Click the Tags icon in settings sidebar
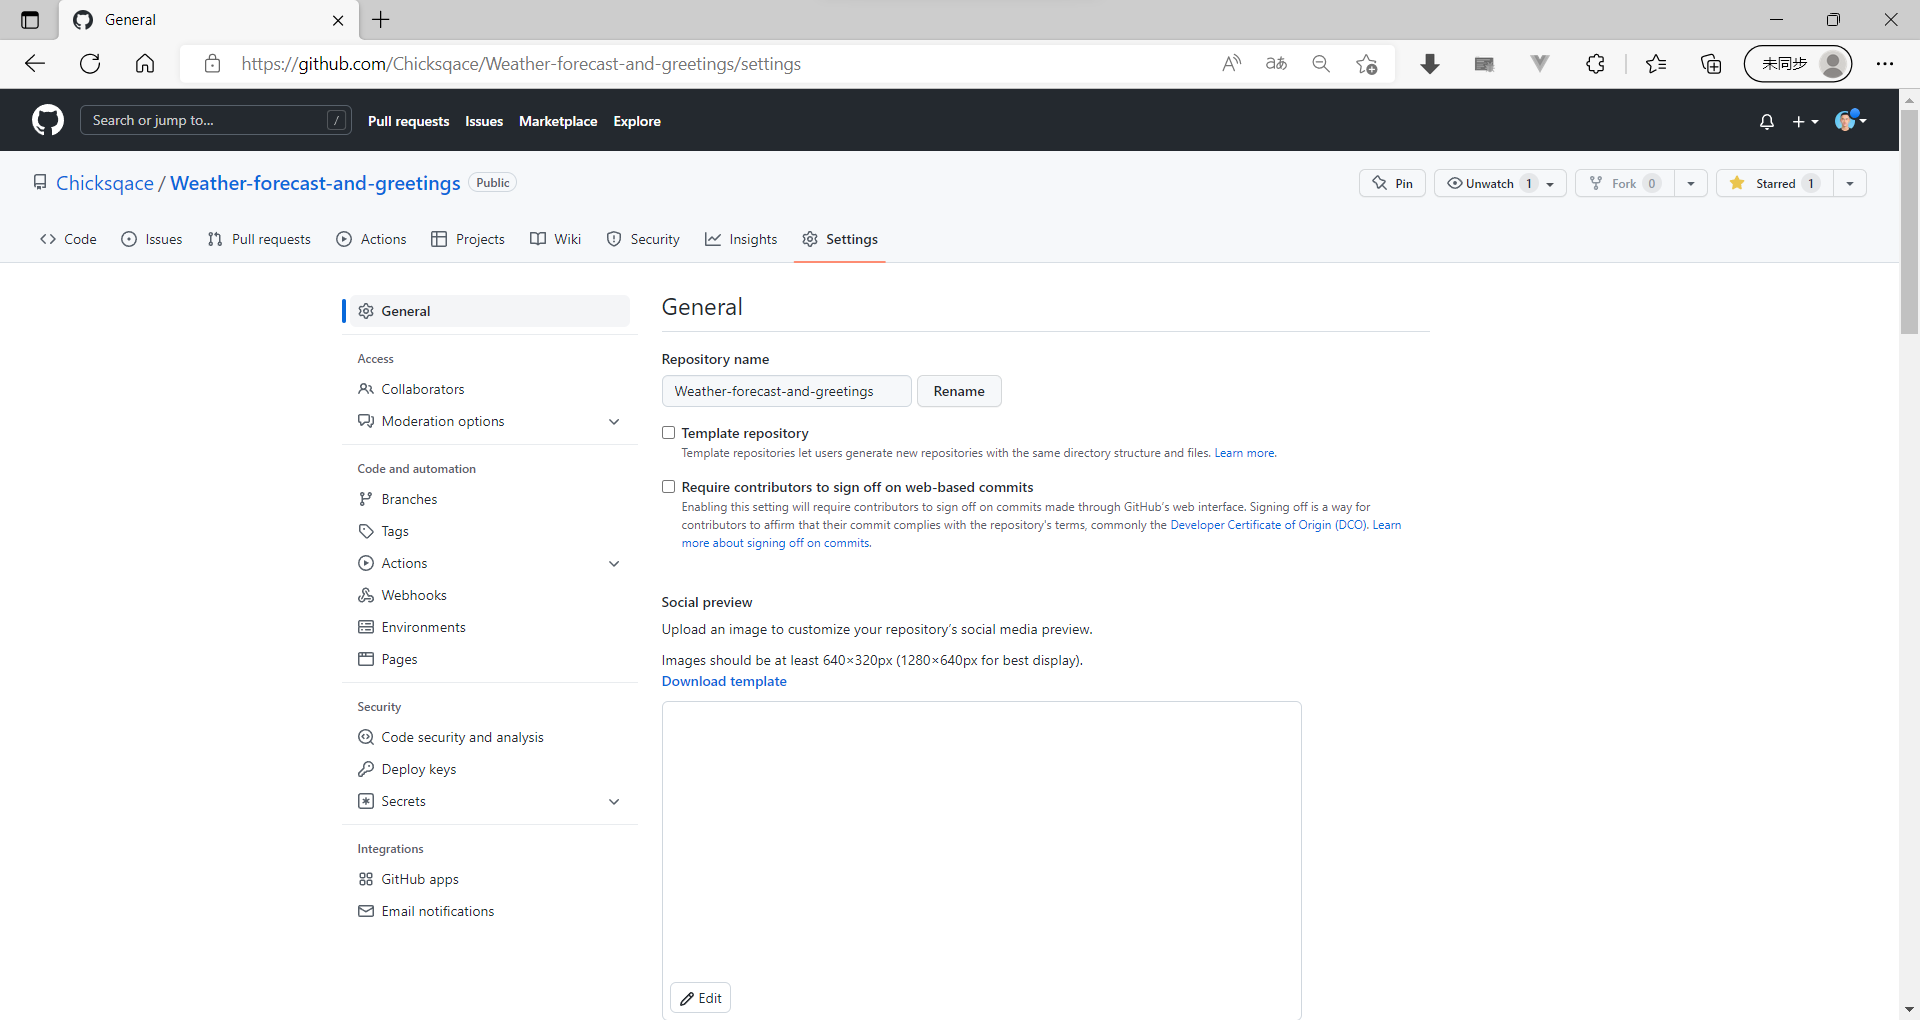 click(x=366, y=531)
